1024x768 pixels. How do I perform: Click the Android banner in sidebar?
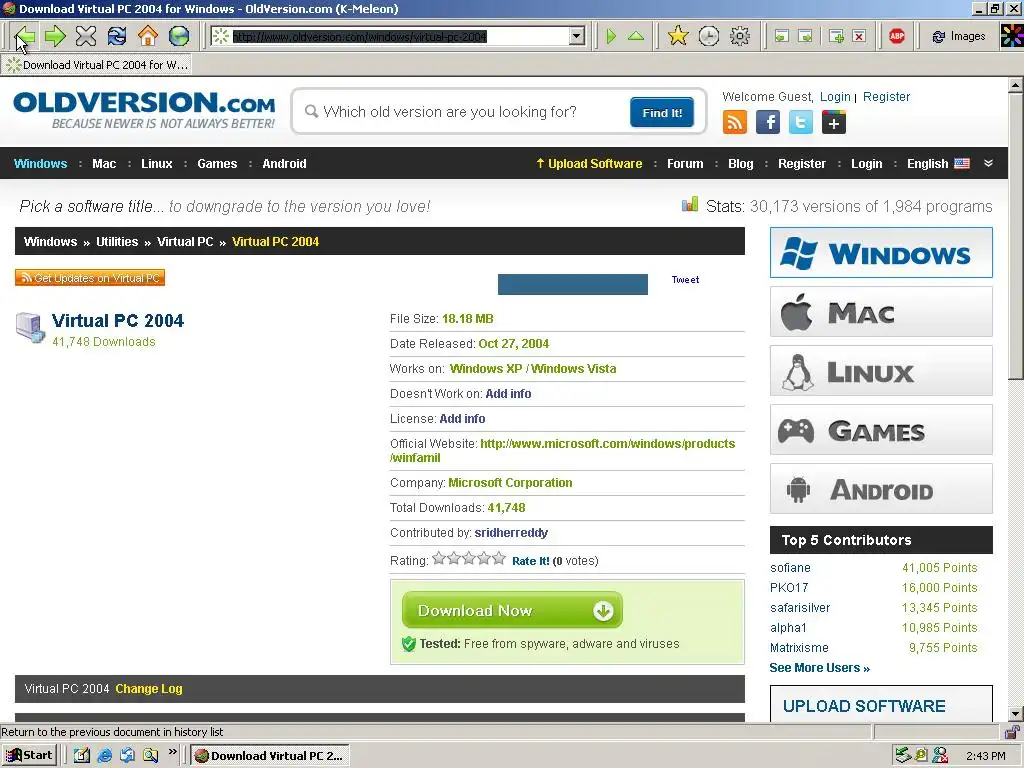(881, 488)
